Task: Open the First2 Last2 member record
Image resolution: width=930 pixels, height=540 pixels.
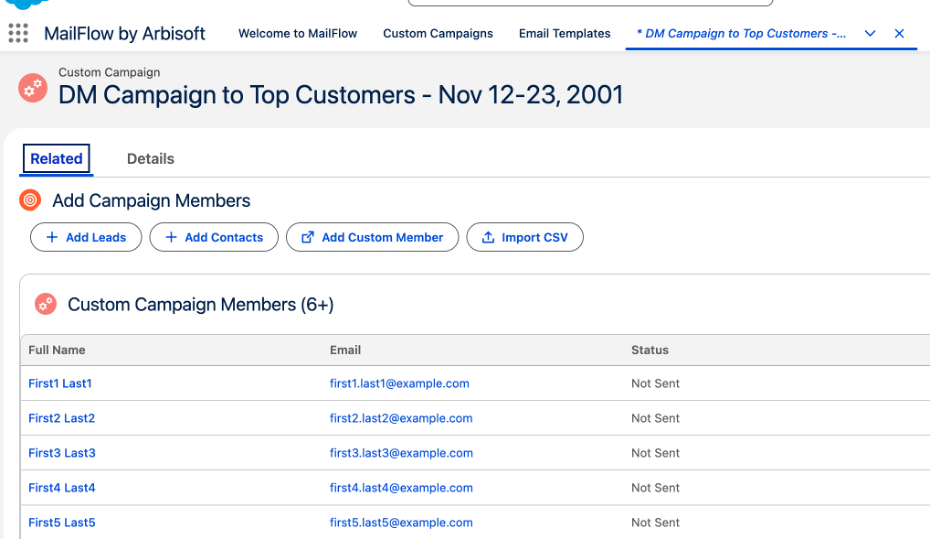Action: click(x=62, y=418)
